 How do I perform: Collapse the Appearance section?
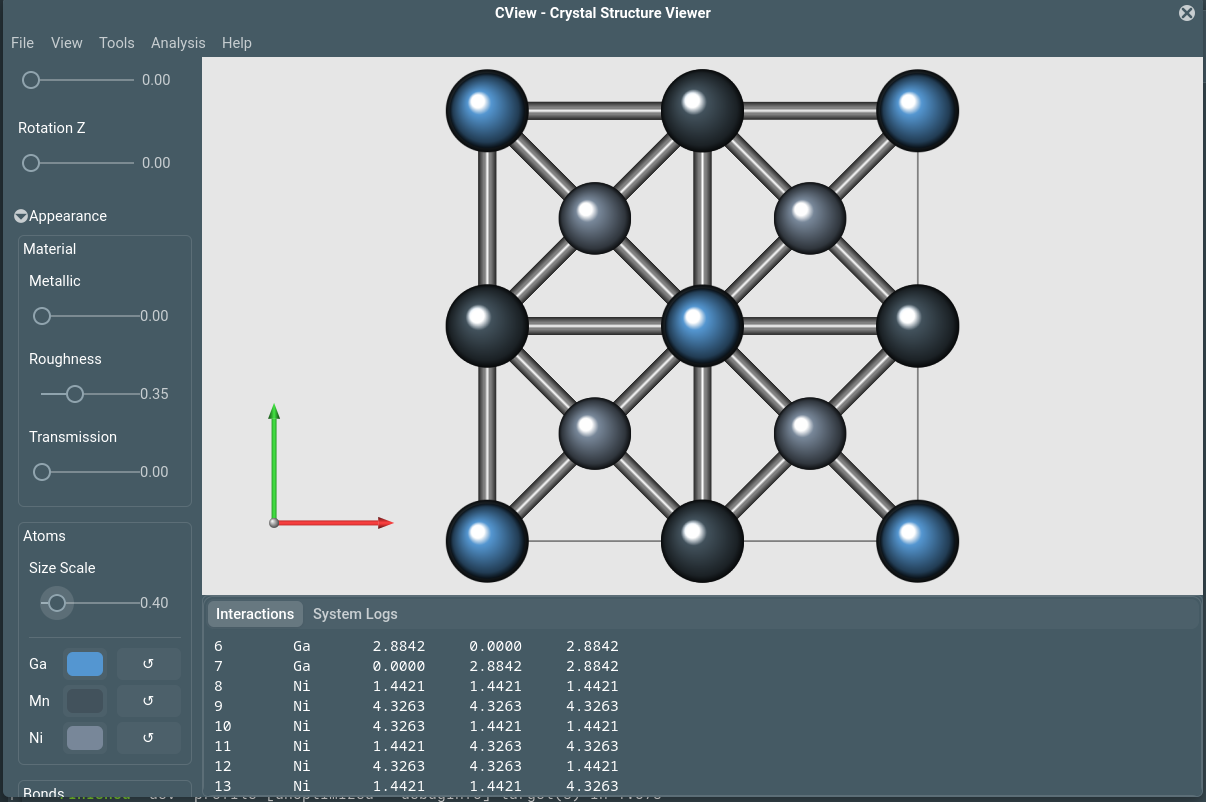point(20,215)
